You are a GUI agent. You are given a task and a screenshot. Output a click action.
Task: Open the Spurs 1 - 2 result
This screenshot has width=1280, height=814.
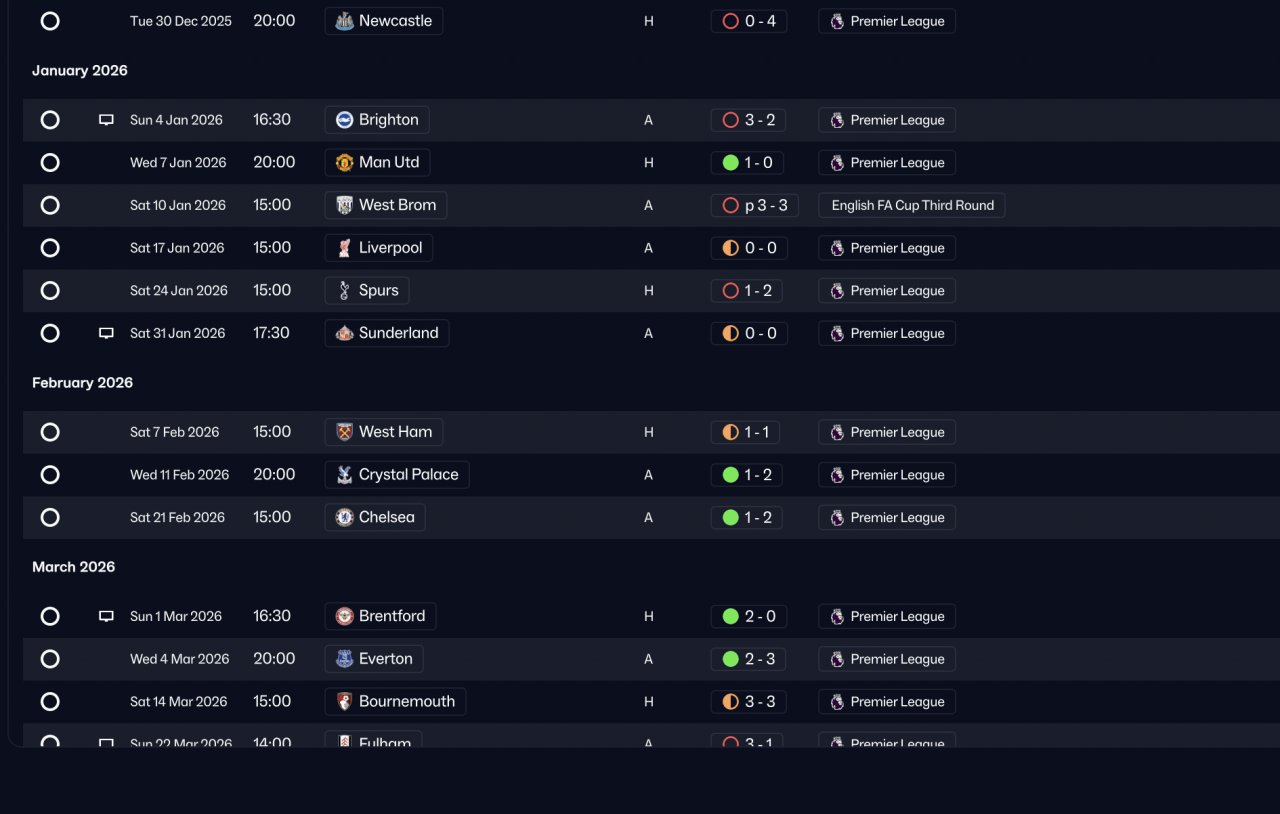tap(747, 291)
